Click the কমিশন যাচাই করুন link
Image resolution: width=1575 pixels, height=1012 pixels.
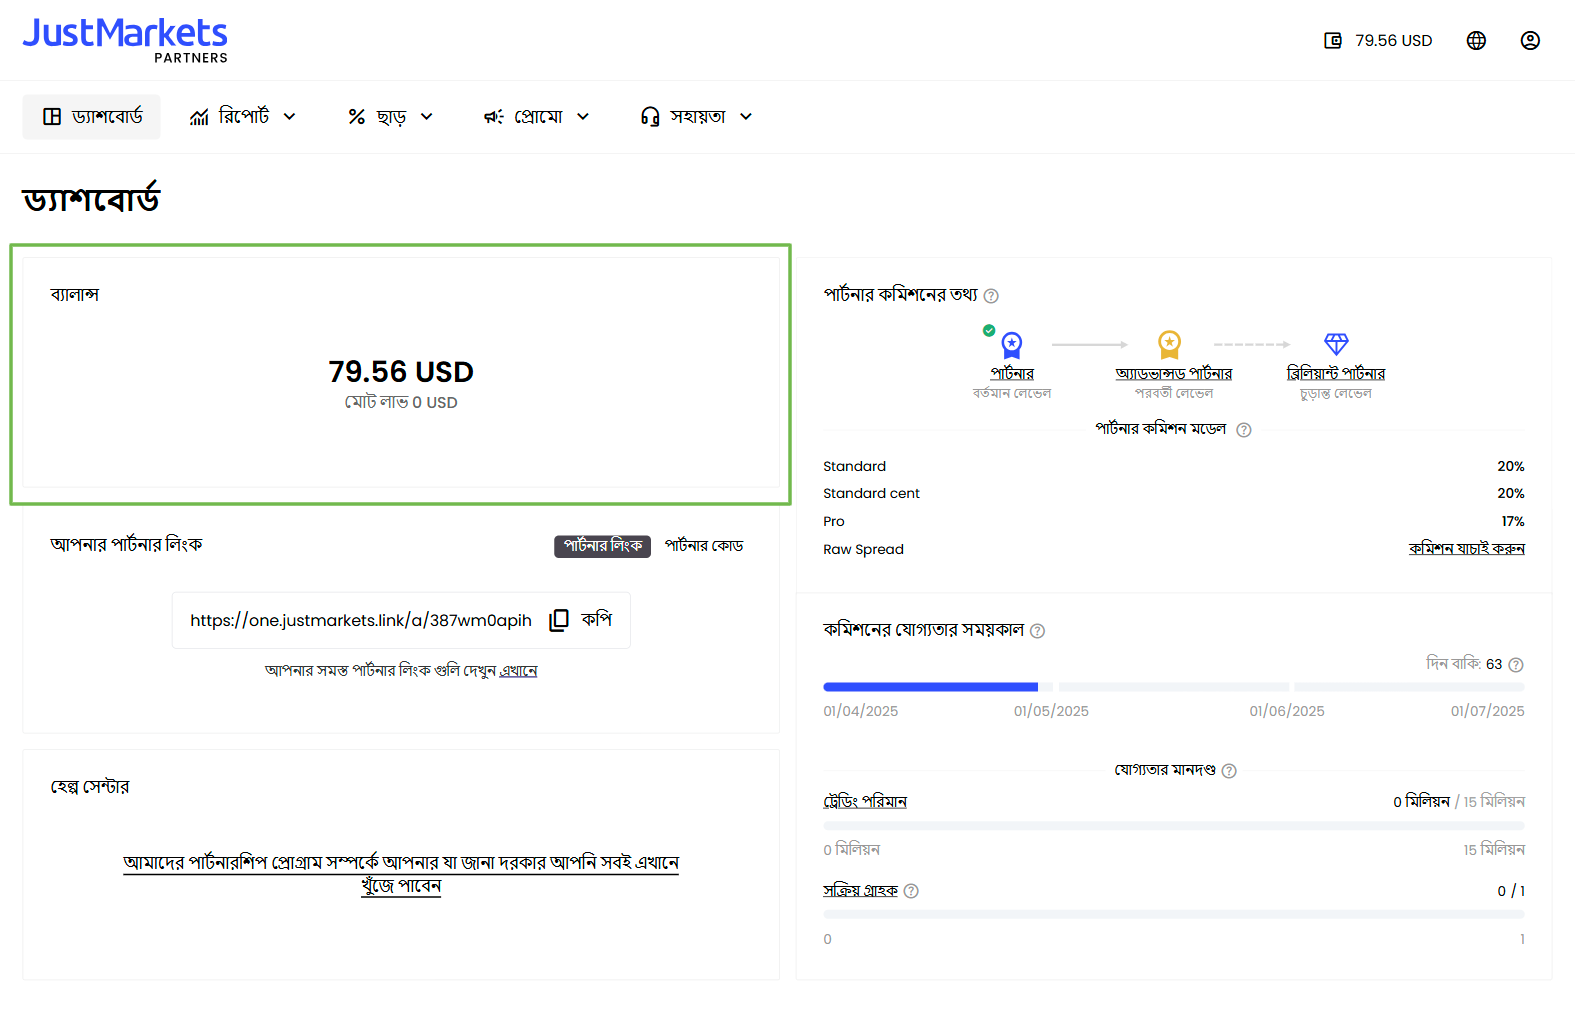pyautogui.click(x=1467, y=549)
